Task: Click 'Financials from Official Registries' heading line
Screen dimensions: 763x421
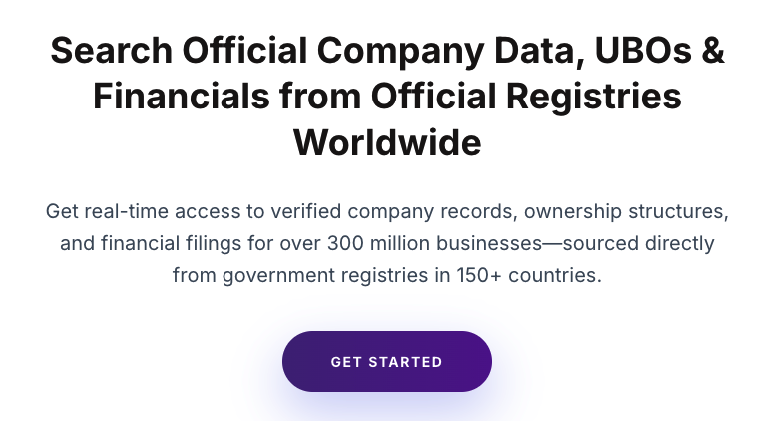Action: tap(387, 96)
